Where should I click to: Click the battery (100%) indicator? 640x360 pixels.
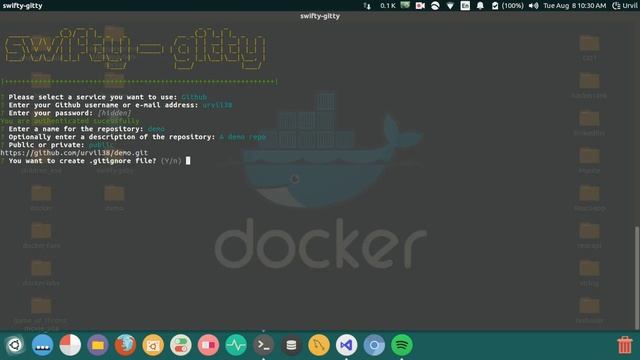[x=507, y=6]
